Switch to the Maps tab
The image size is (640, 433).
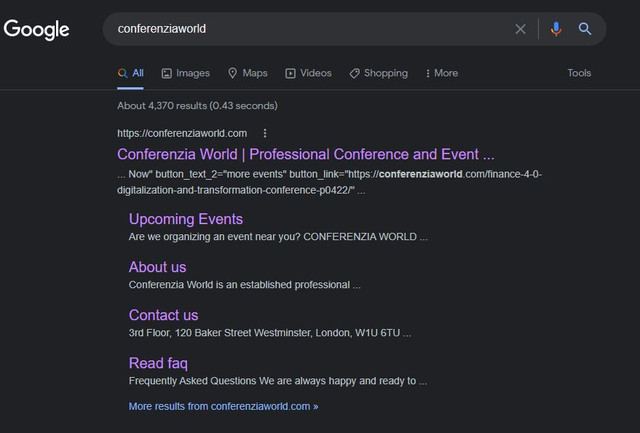coord(248,73)
